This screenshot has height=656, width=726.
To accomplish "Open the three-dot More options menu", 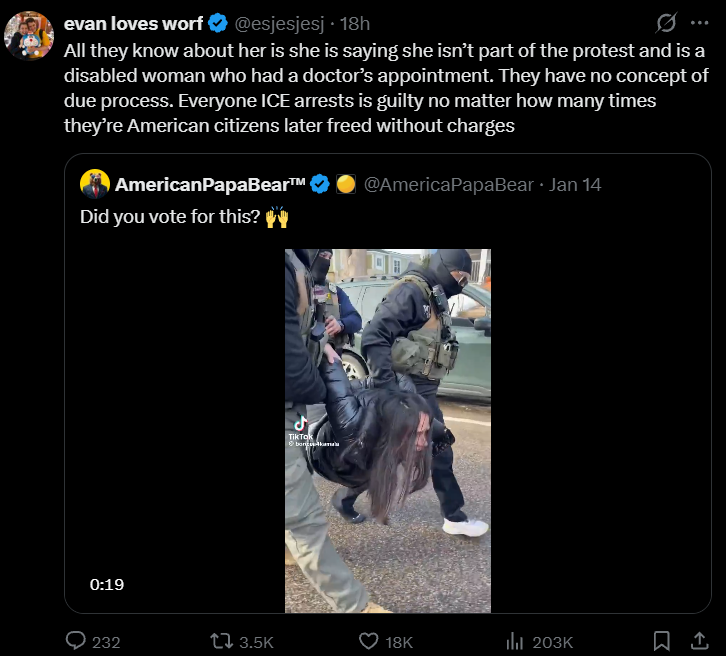I will pos(699,23).
